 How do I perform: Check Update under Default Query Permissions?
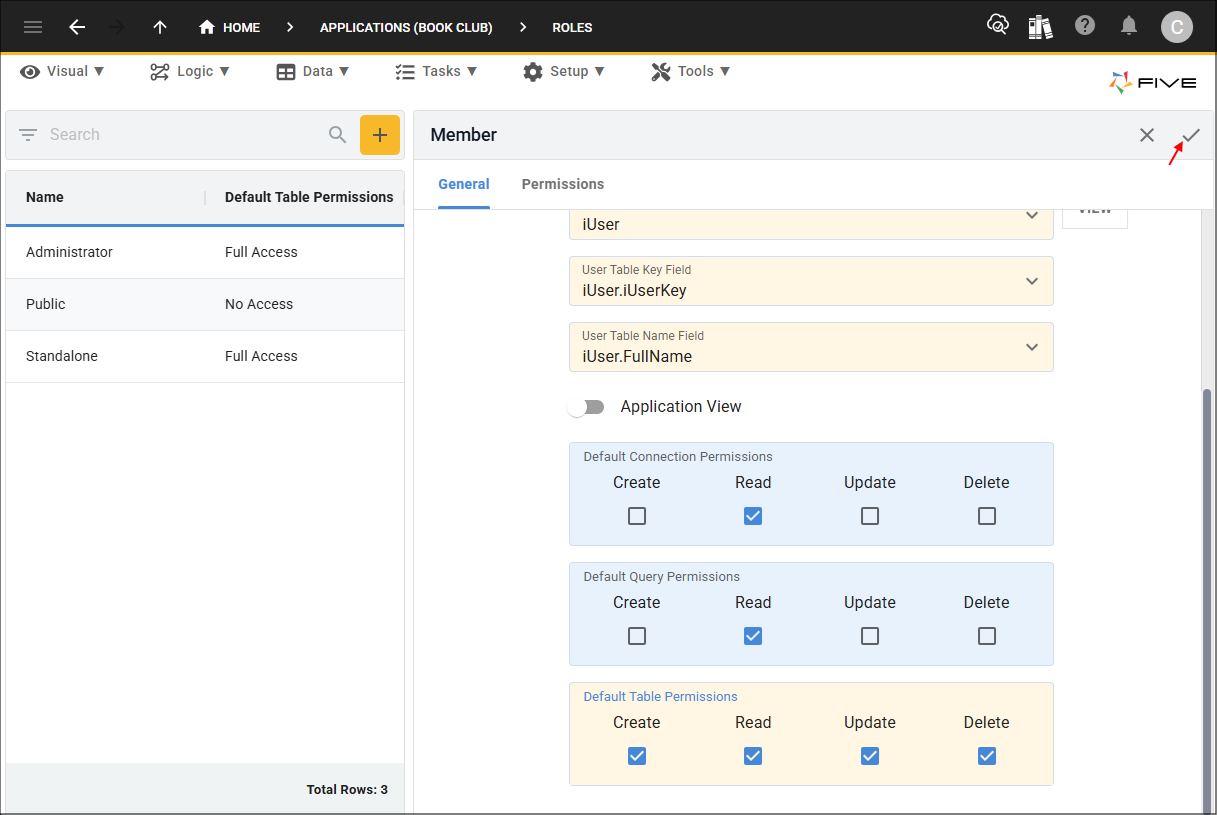point(870,636)
